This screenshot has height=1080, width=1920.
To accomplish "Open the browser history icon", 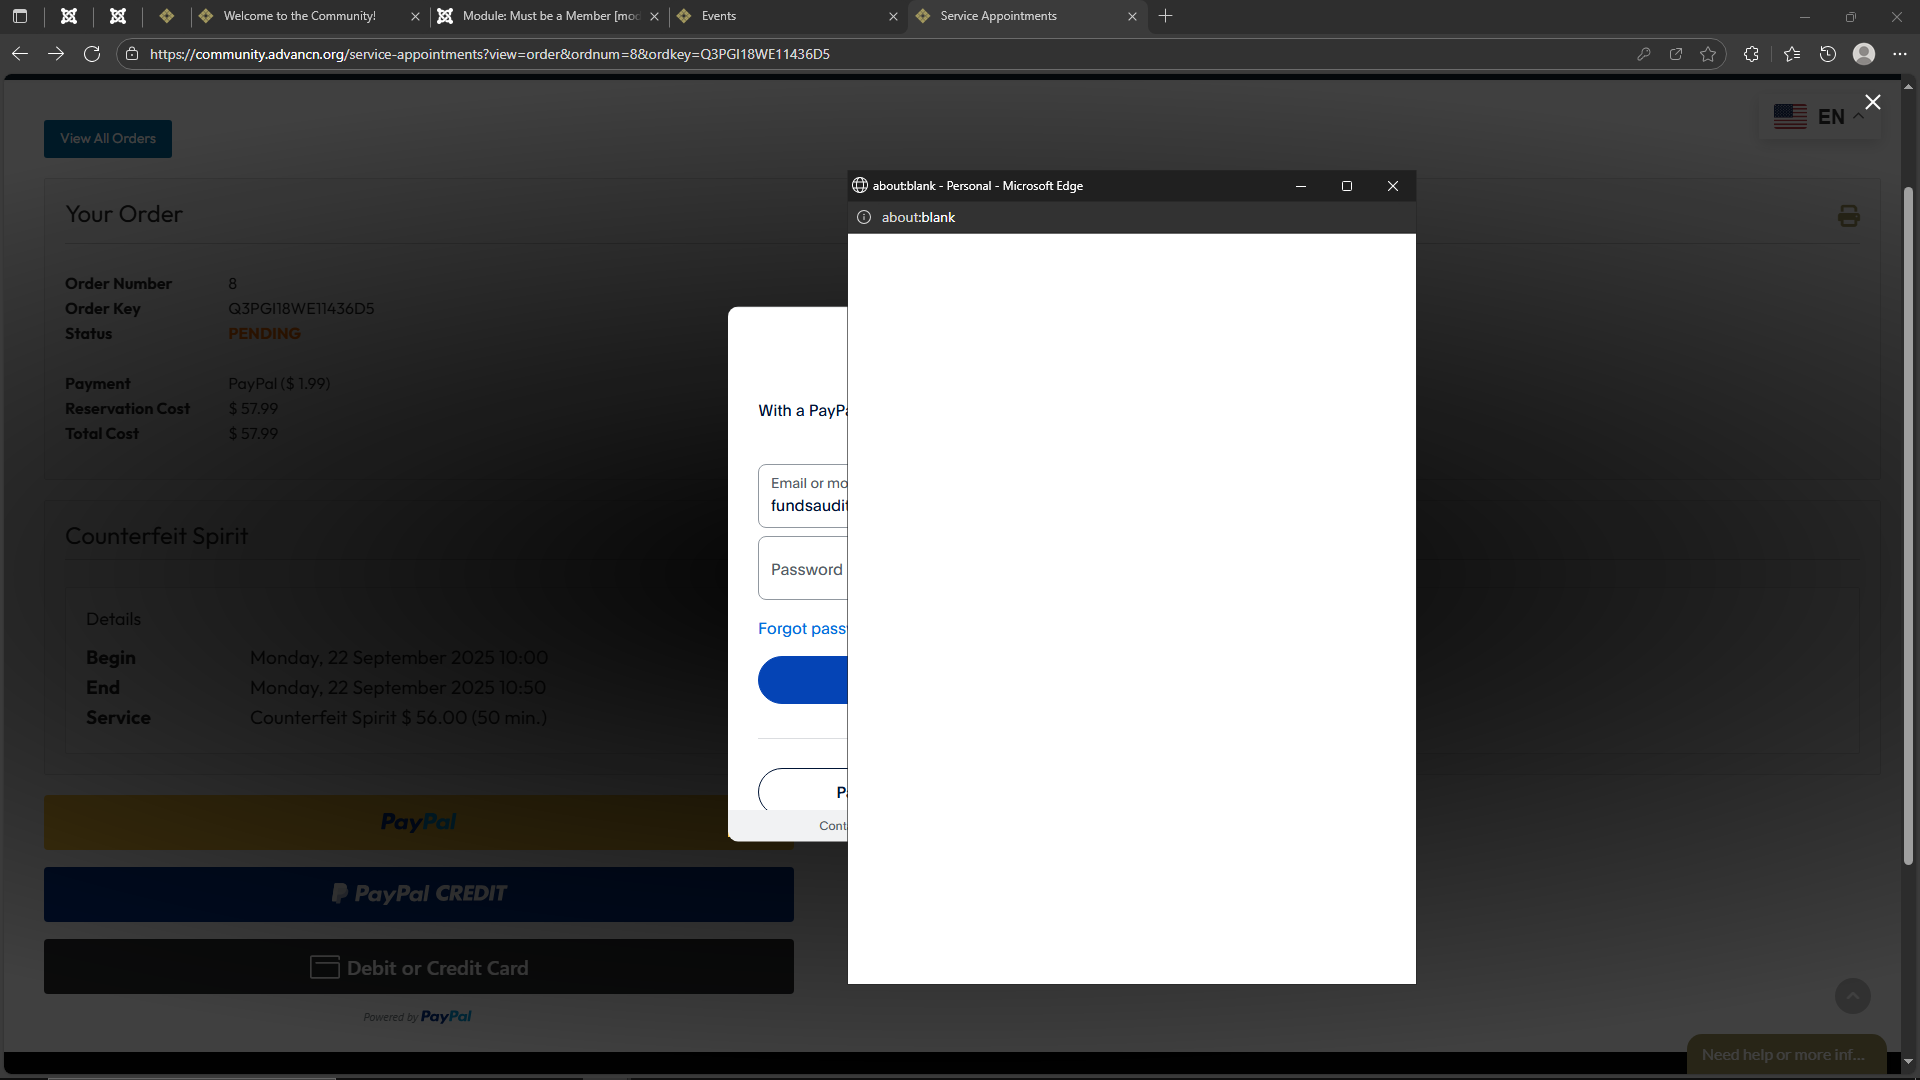I will 1828,54.
